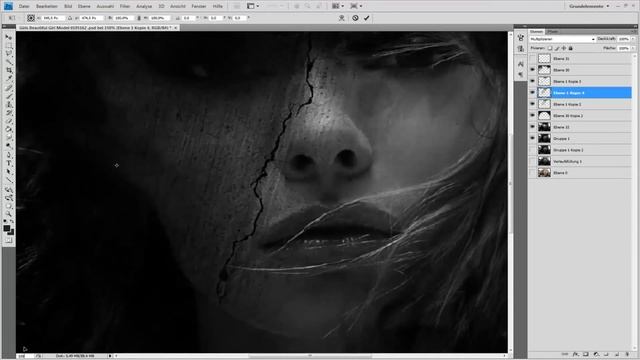Select the Gradient tool
This screenshot has height=360, width=640.
click(x=9, y=129)
